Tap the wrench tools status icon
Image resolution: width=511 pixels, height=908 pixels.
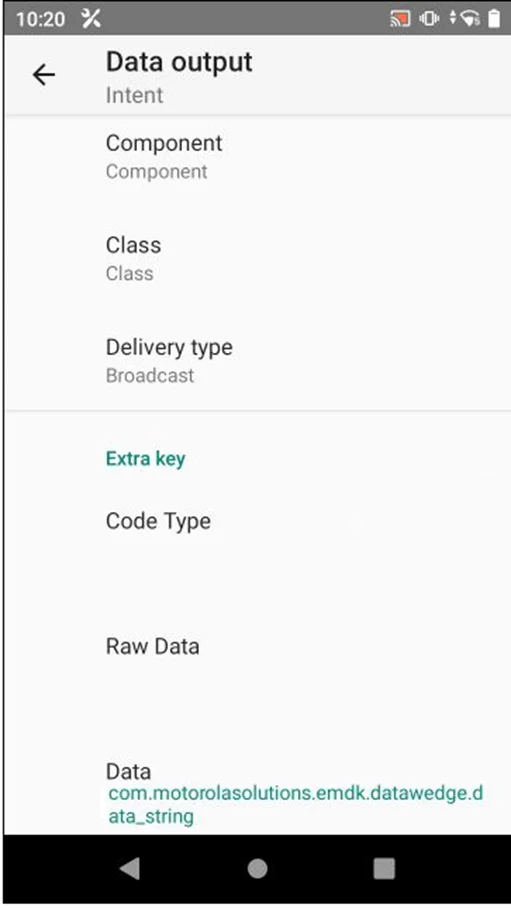click(91, 19)
